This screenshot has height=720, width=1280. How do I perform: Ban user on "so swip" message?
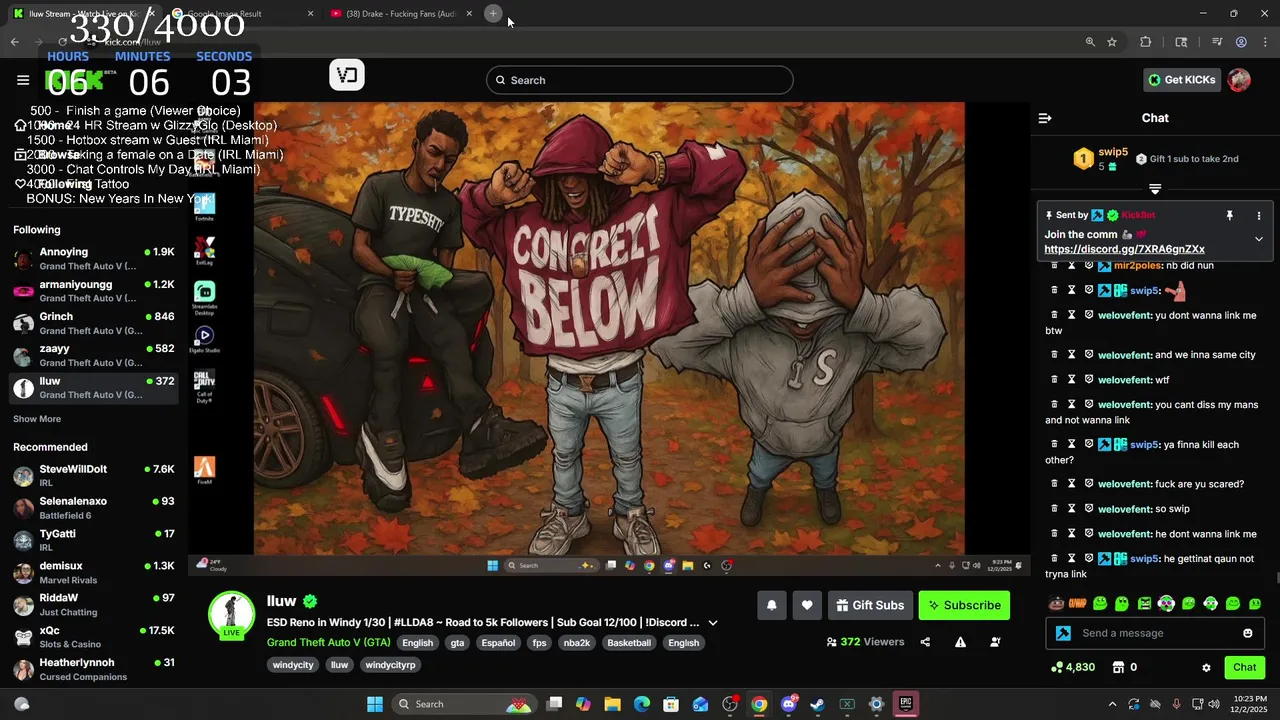coord(1089,509)
